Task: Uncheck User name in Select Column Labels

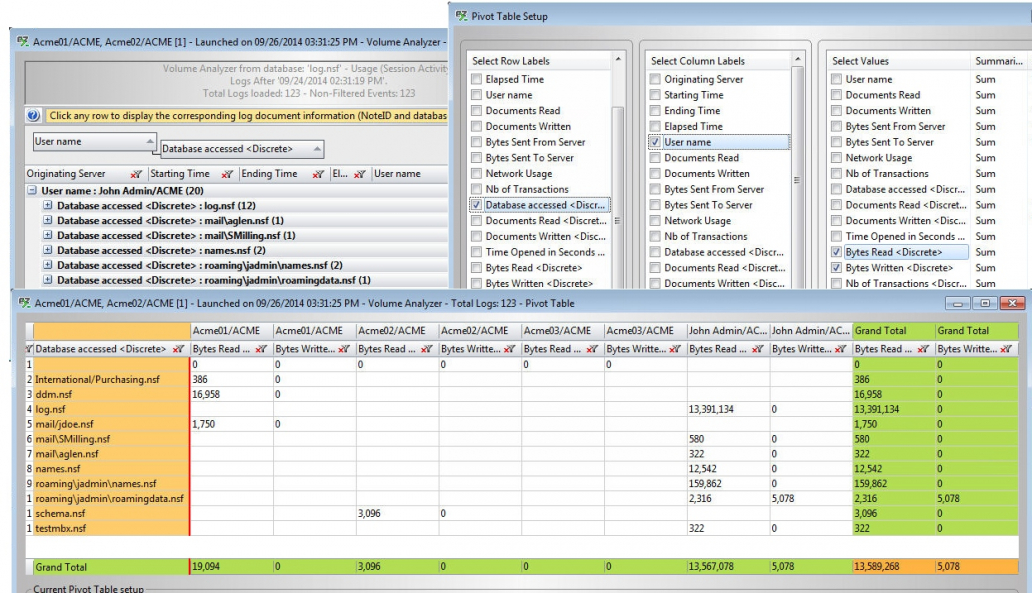Action: point(655,142)
